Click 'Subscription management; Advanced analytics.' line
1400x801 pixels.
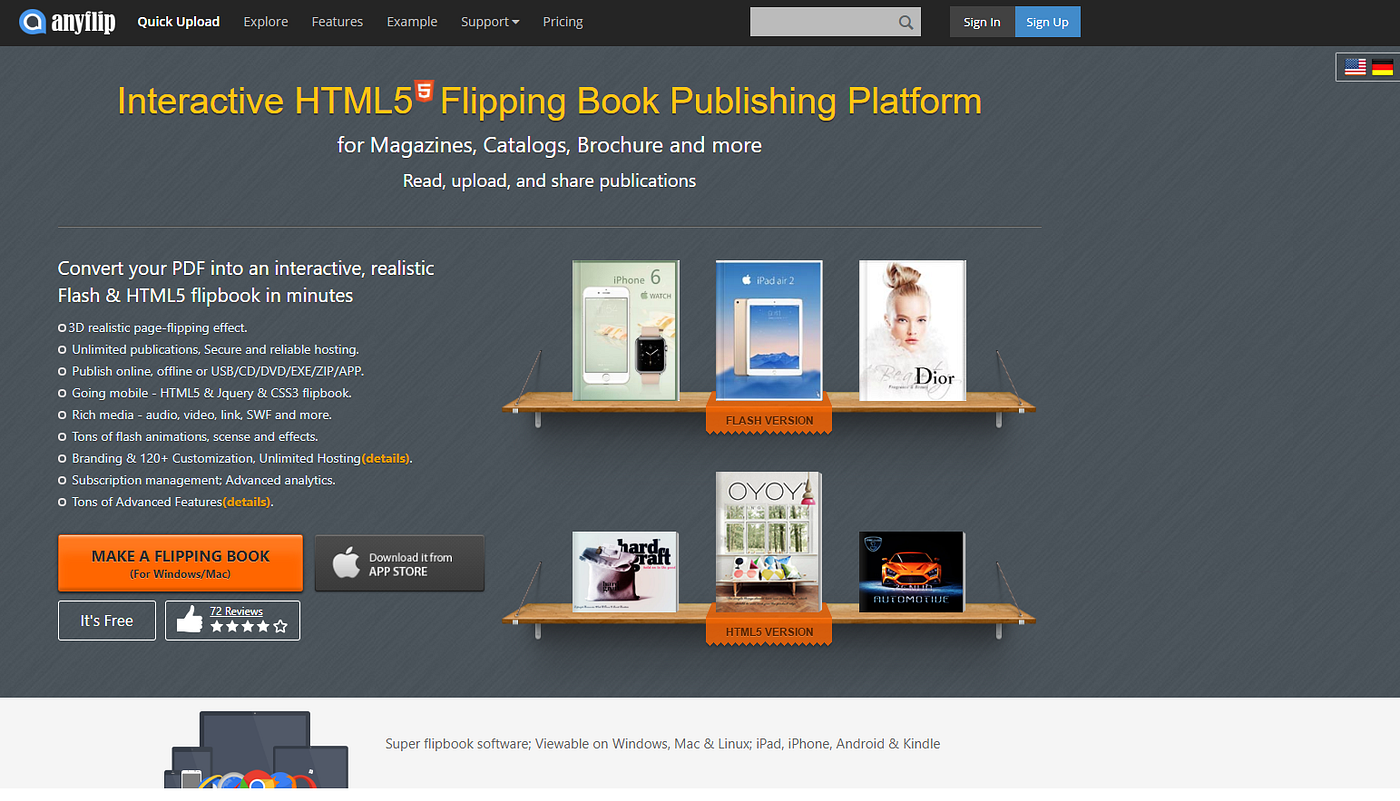click(x=204, y=480)
